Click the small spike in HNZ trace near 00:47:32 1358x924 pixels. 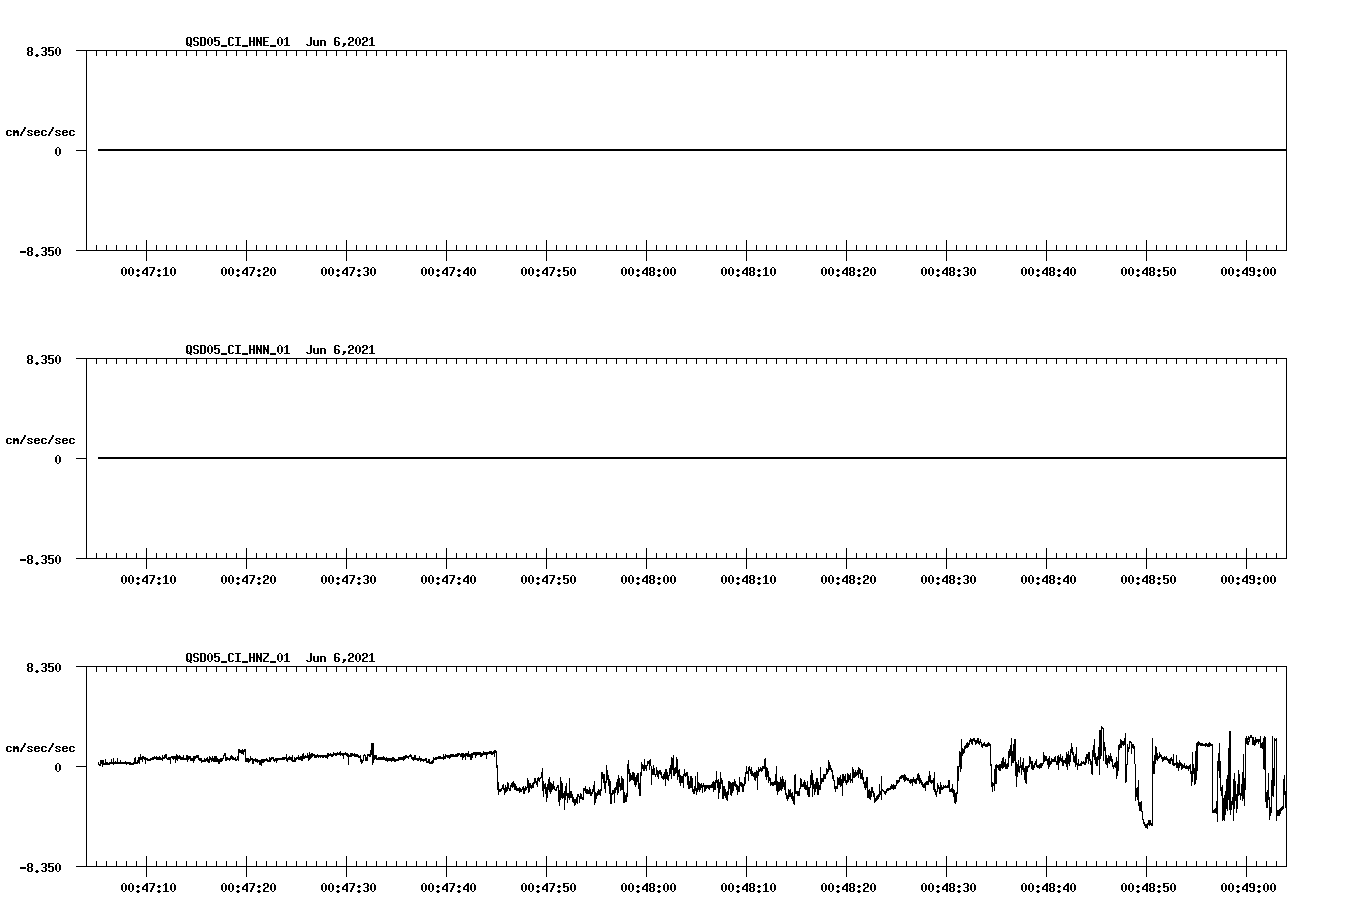pyautogui.click(x=372, y=750)
